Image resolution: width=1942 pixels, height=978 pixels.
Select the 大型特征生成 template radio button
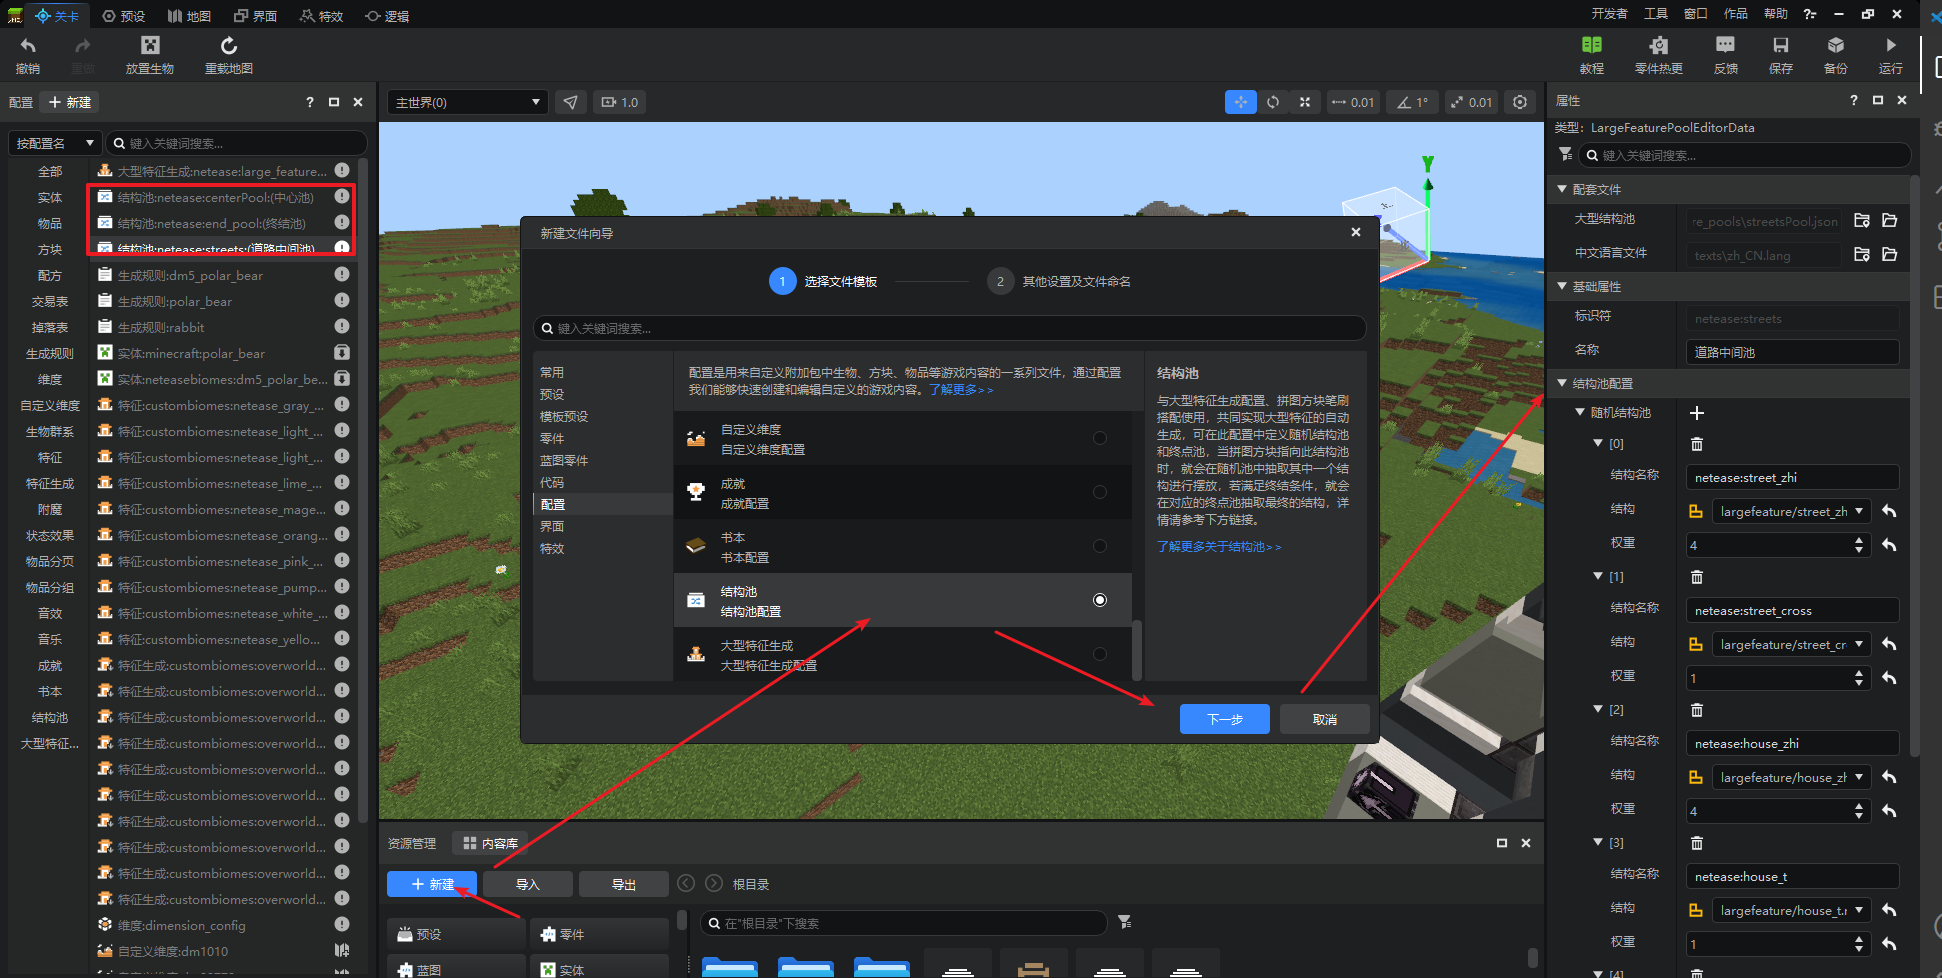click(x=1100, y=654)
